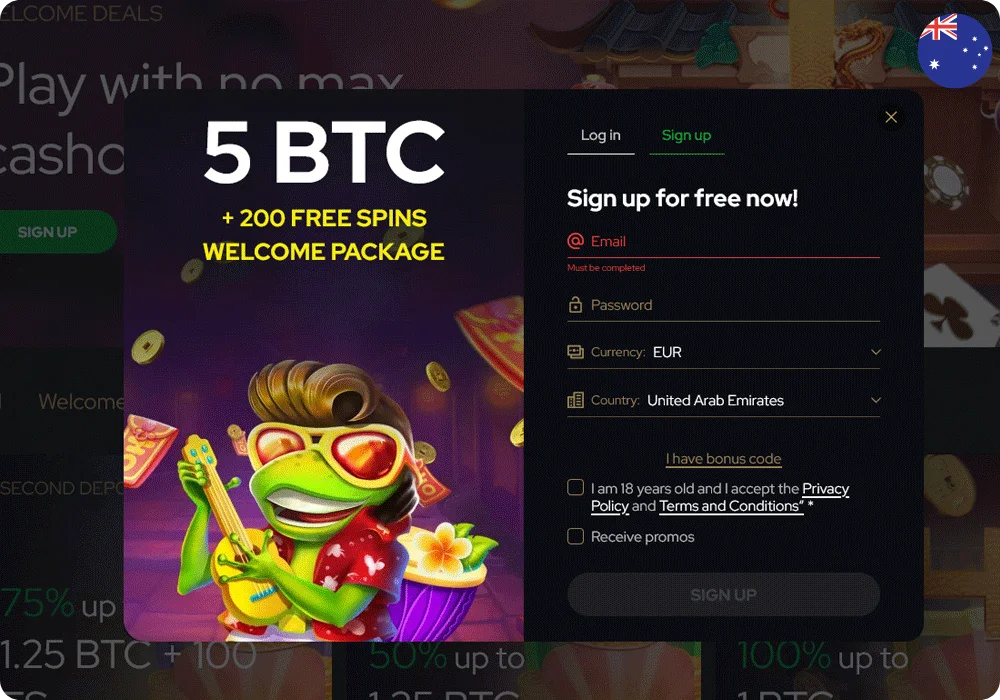Expand the Currency EUR dropdown
Screen dimensions: 1000x700
point(723,352)
